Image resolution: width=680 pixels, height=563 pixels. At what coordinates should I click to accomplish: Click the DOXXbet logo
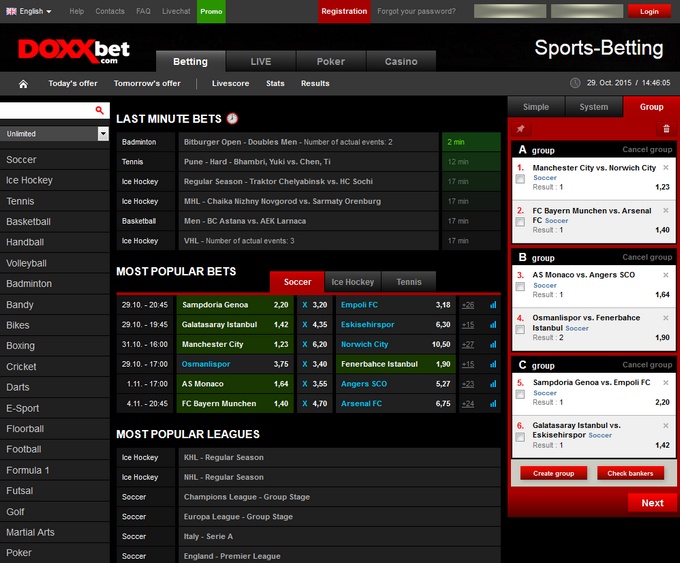(74, 51)
